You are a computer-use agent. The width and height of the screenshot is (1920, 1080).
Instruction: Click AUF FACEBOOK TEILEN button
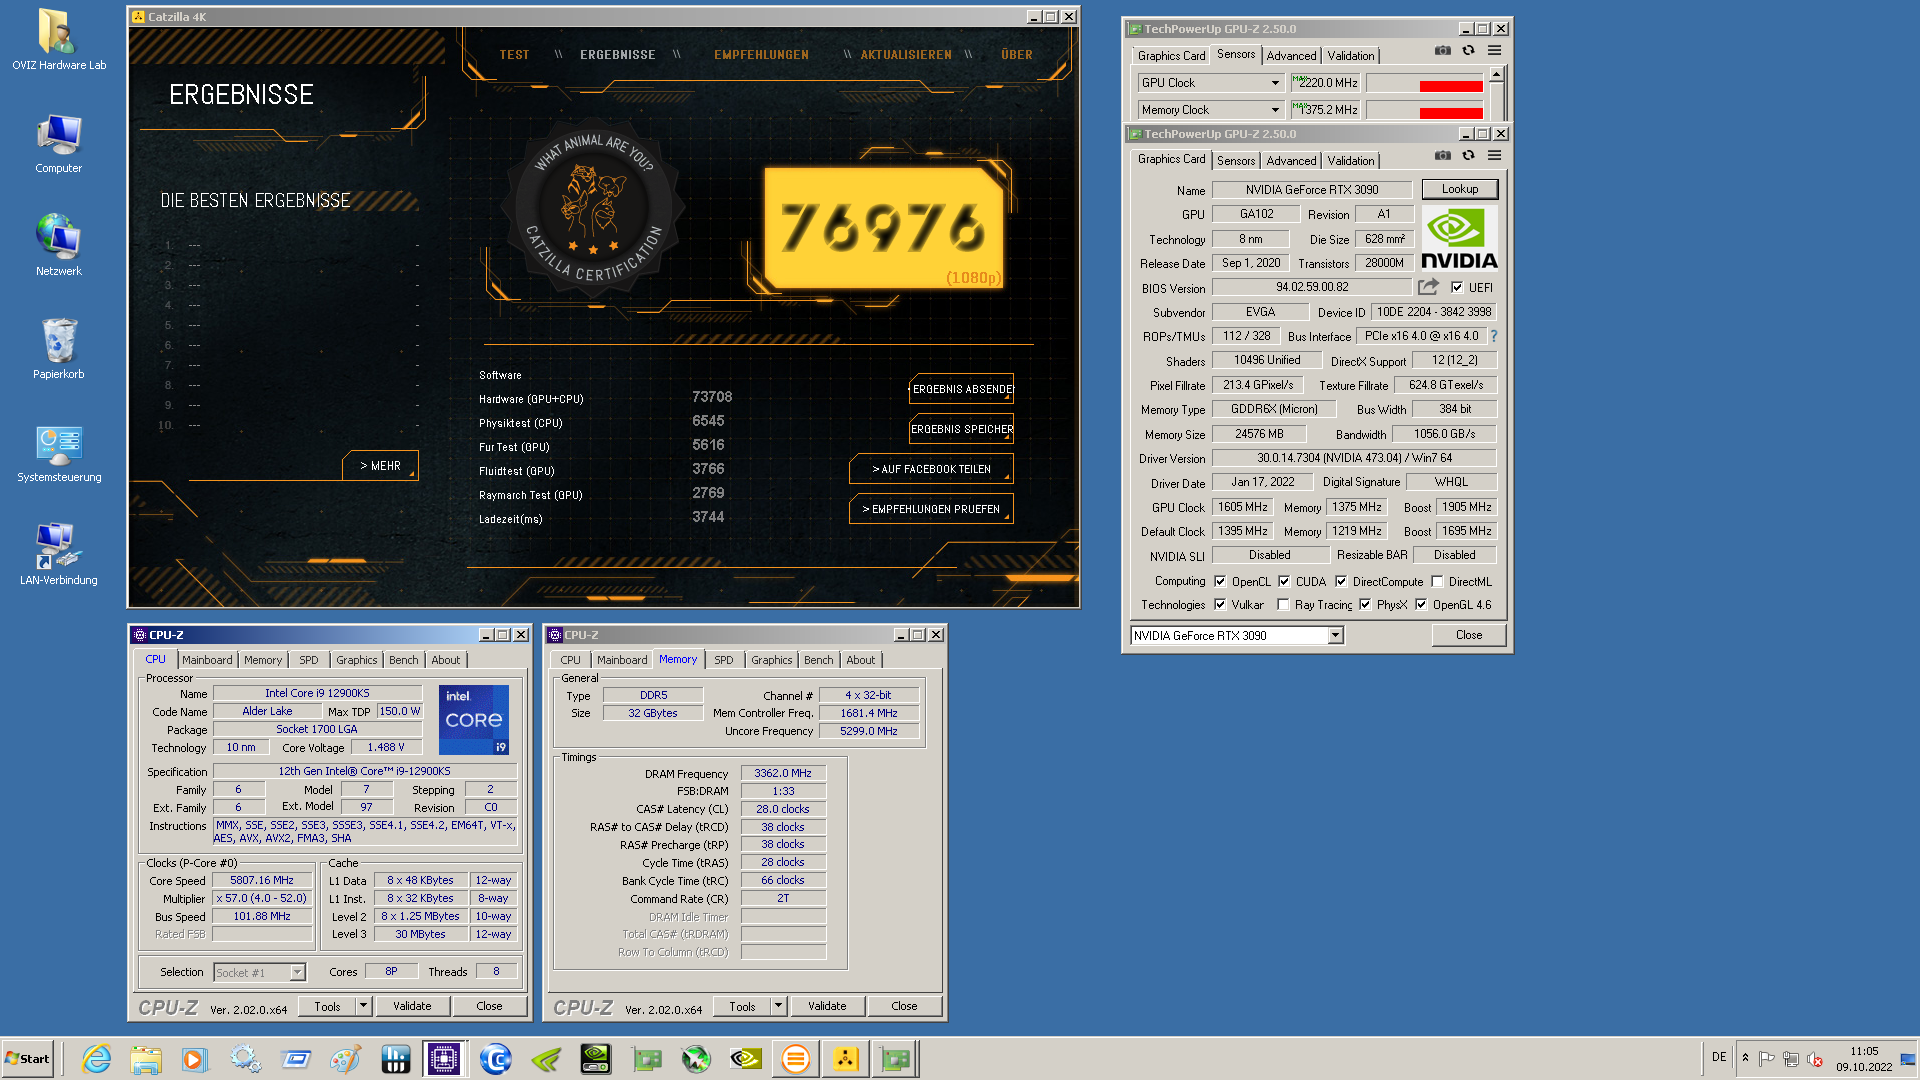931,469
